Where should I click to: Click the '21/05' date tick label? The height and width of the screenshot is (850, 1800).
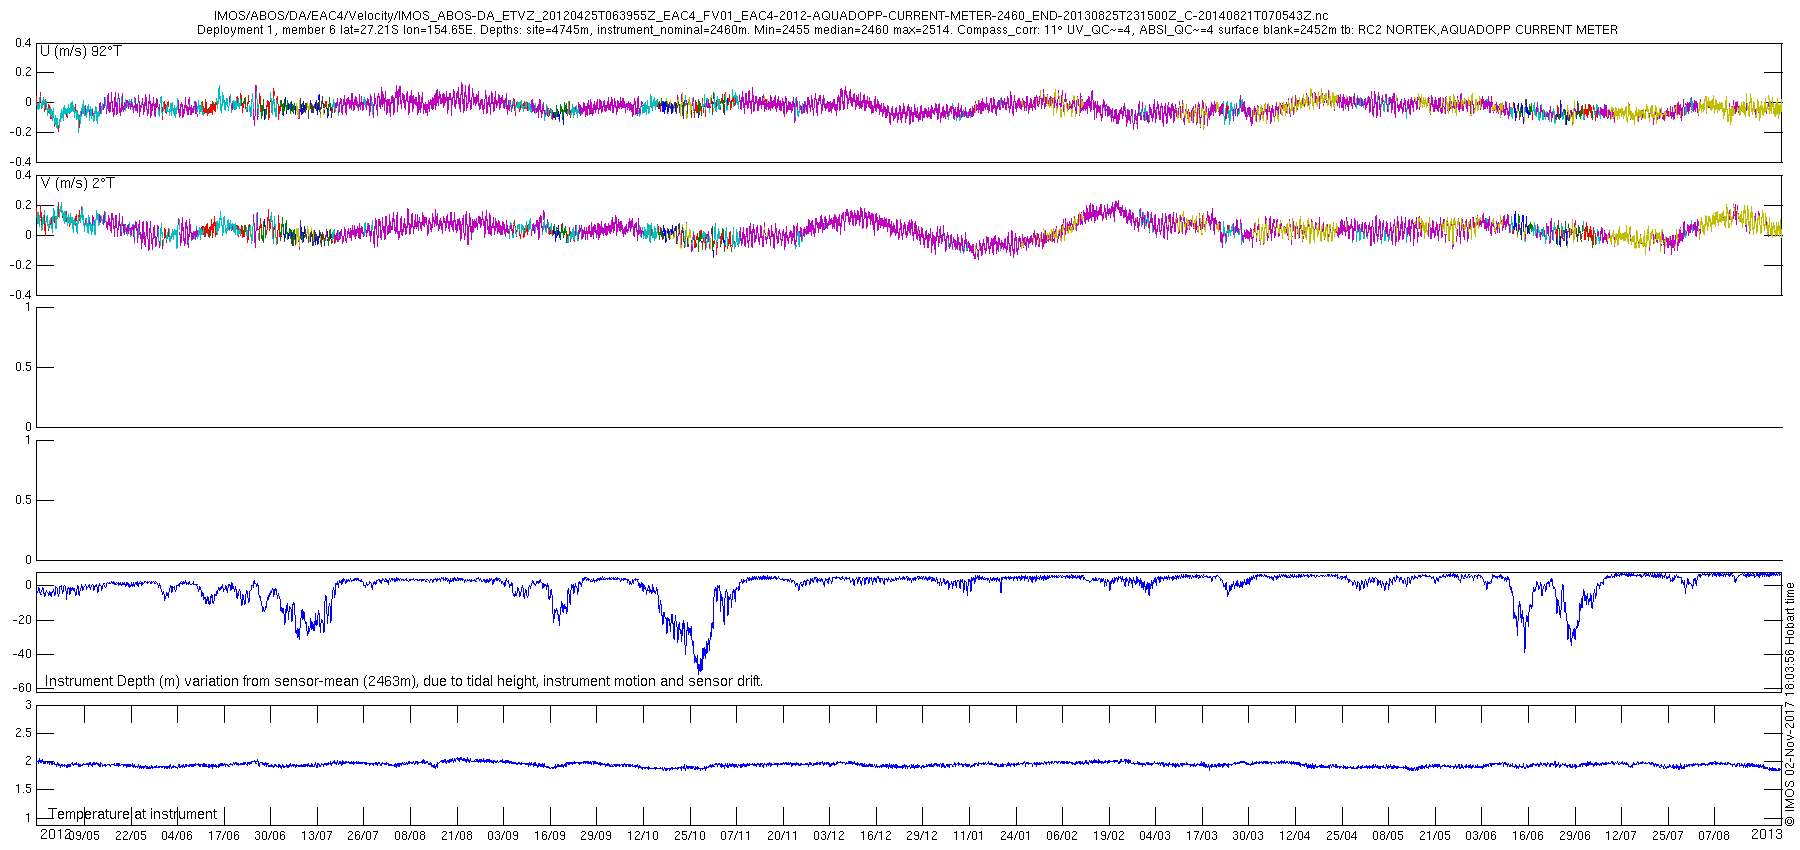click(1435, 836)
